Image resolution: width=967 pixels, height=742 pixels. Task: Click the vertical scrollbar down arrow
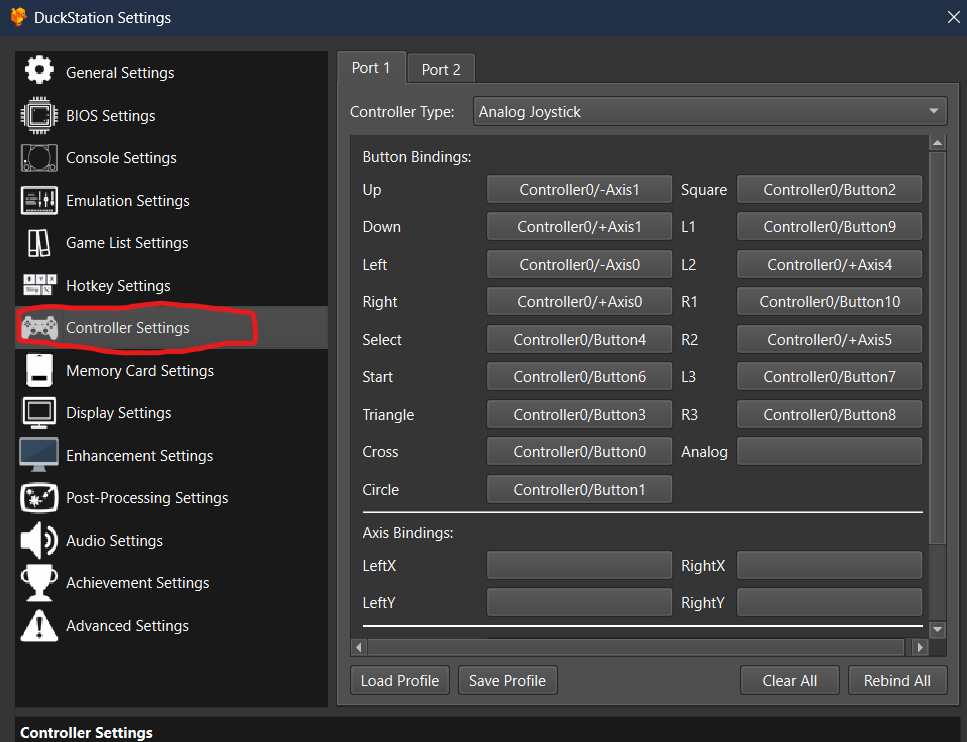(x=937, y=630)
